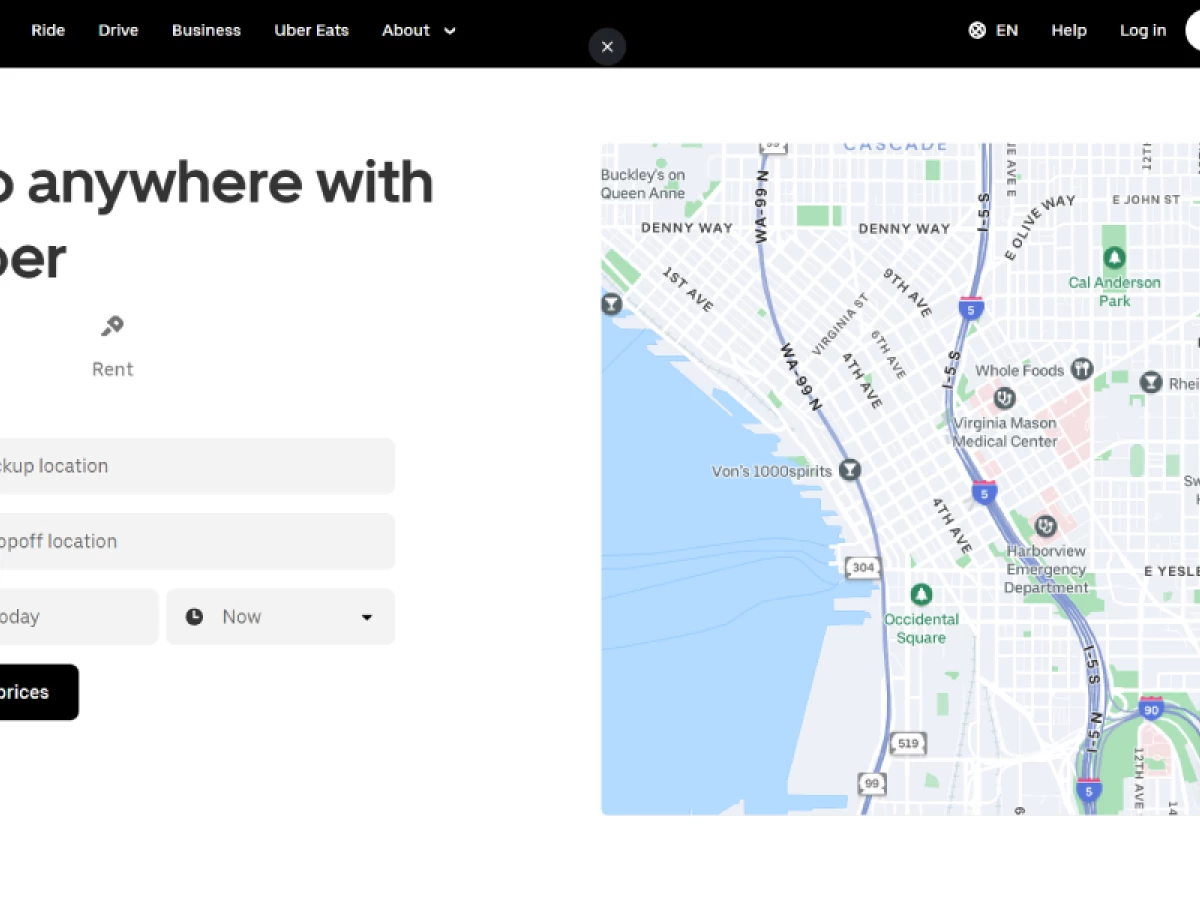
Task: Click the Cal Anderson Park text label
Action: pyautogui.click(x=1115, y=291)
